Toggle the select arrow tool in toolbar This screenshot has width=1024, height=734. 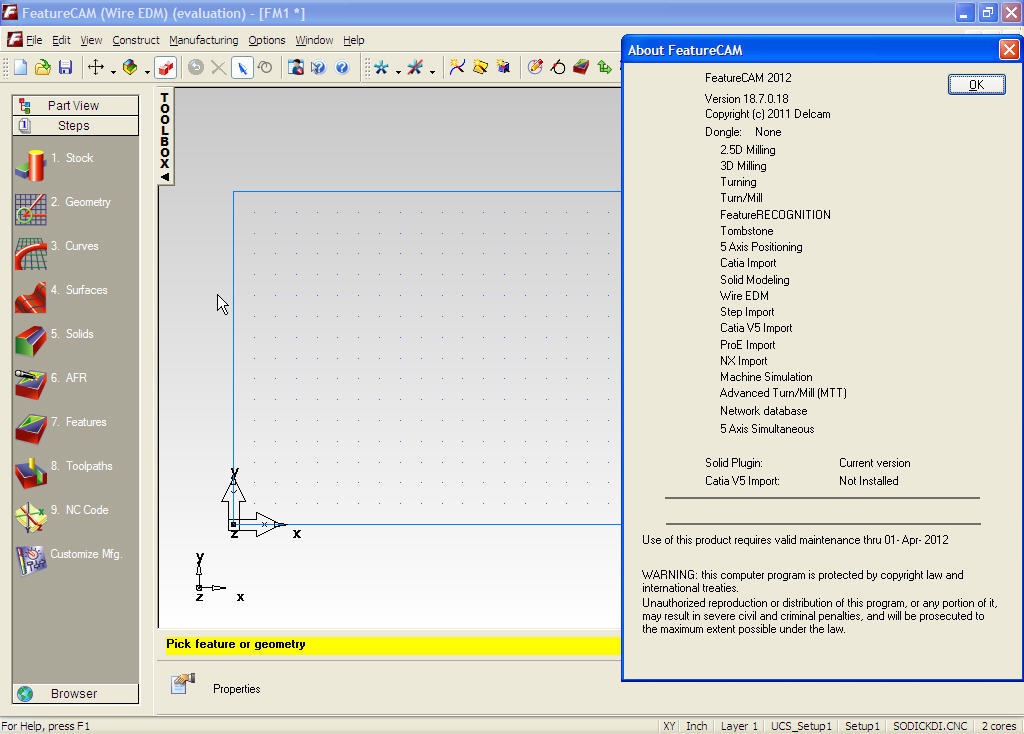click(x=242, y=67)
